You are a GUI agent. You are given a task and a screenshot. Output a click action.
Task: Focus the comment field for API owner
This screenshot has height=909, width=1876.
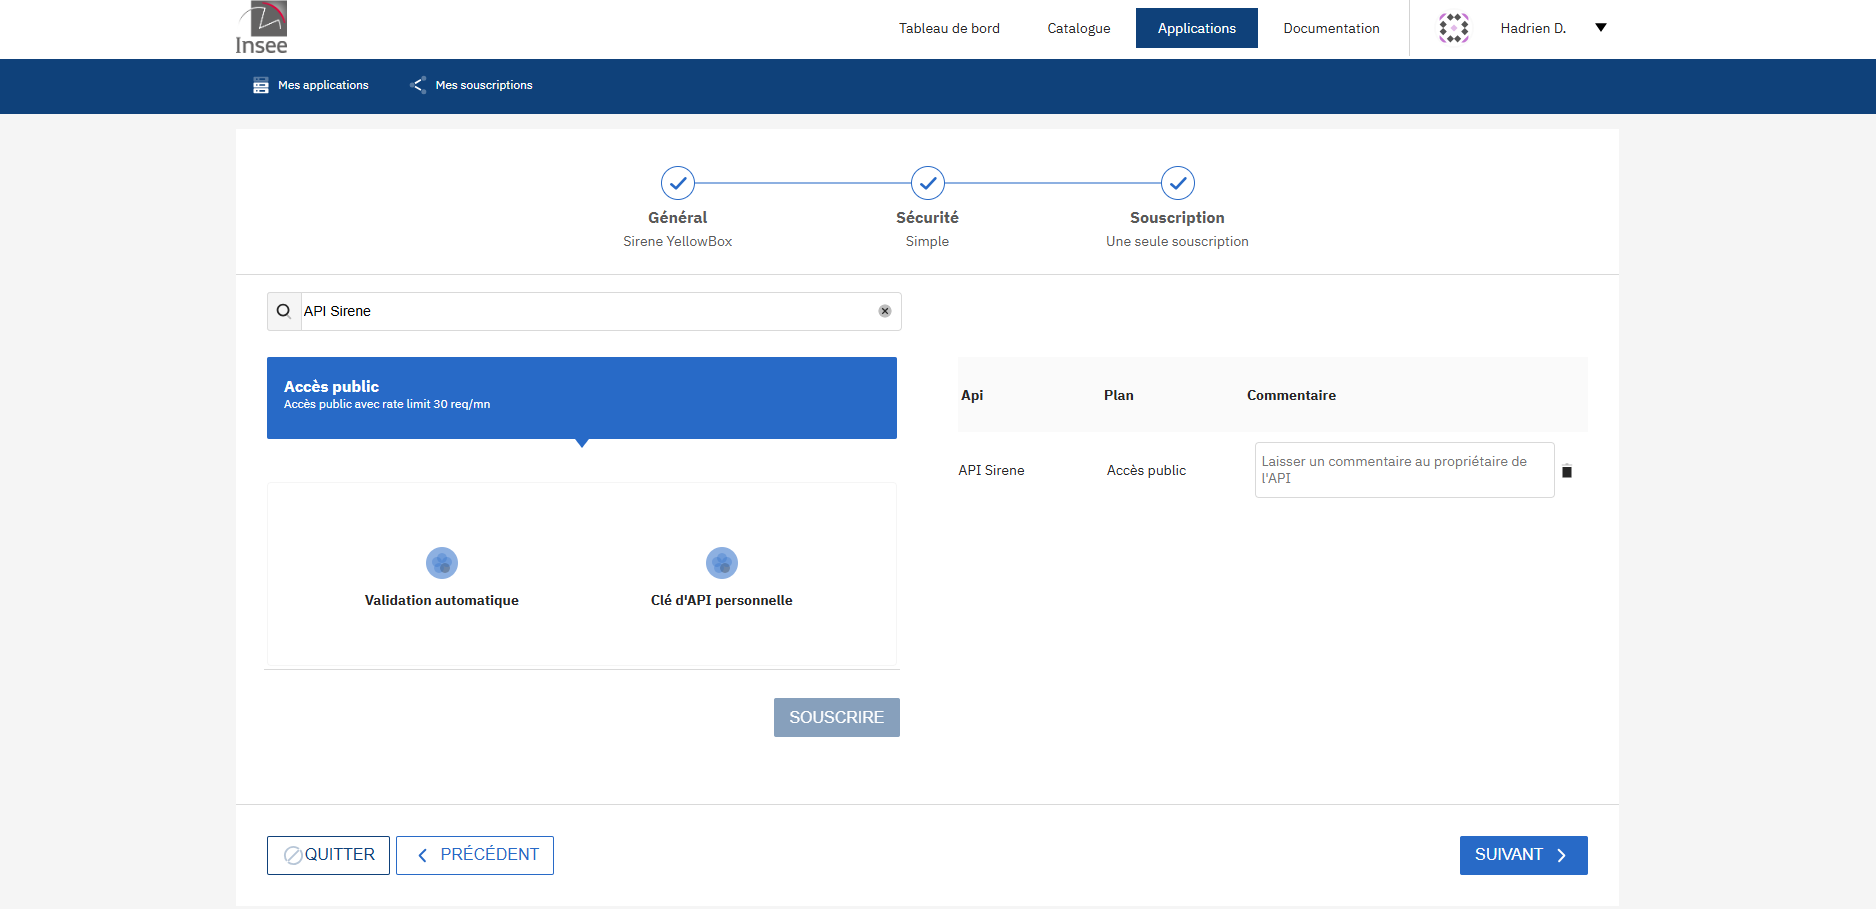click(x=1403, y=470)
